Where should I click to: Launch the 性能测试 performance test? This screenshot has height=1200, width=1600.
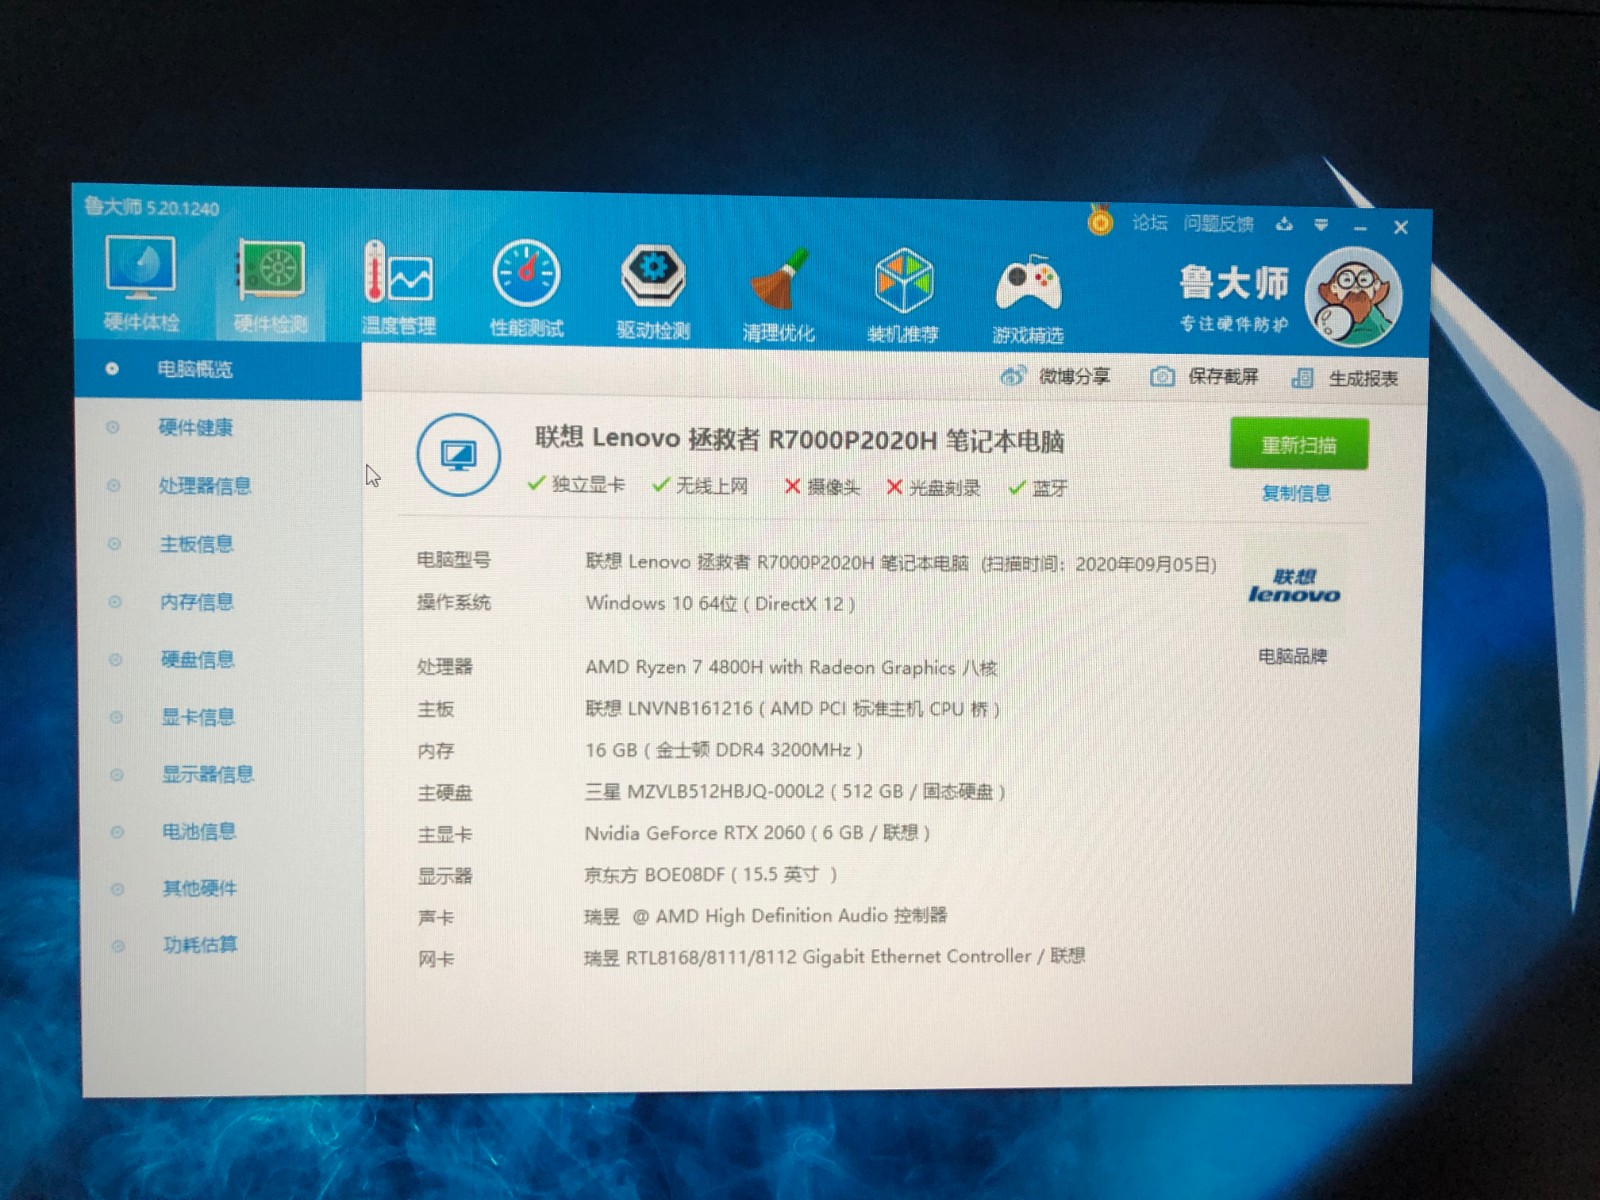[x=527, y=285]
